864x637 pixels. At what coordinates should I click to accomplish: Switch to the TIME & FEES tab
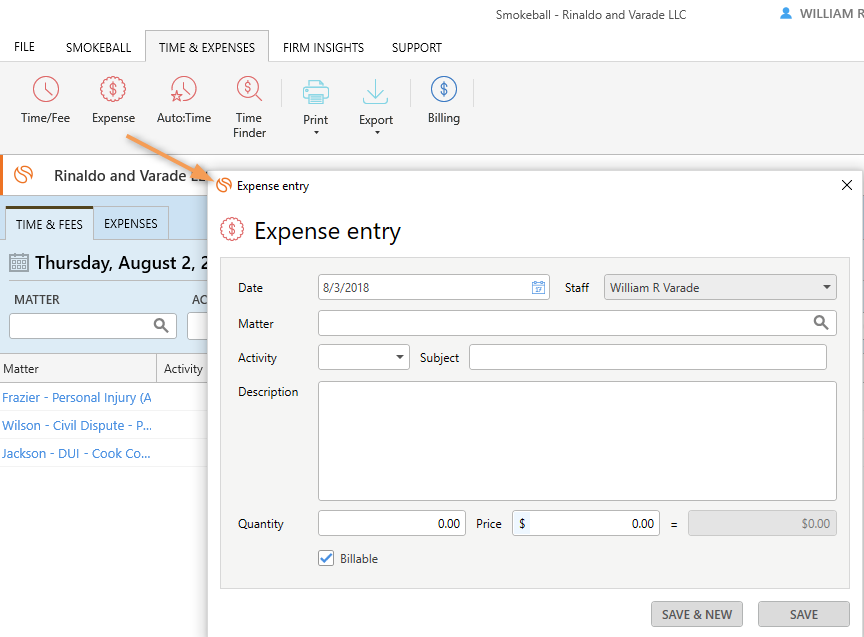[49, 224]
